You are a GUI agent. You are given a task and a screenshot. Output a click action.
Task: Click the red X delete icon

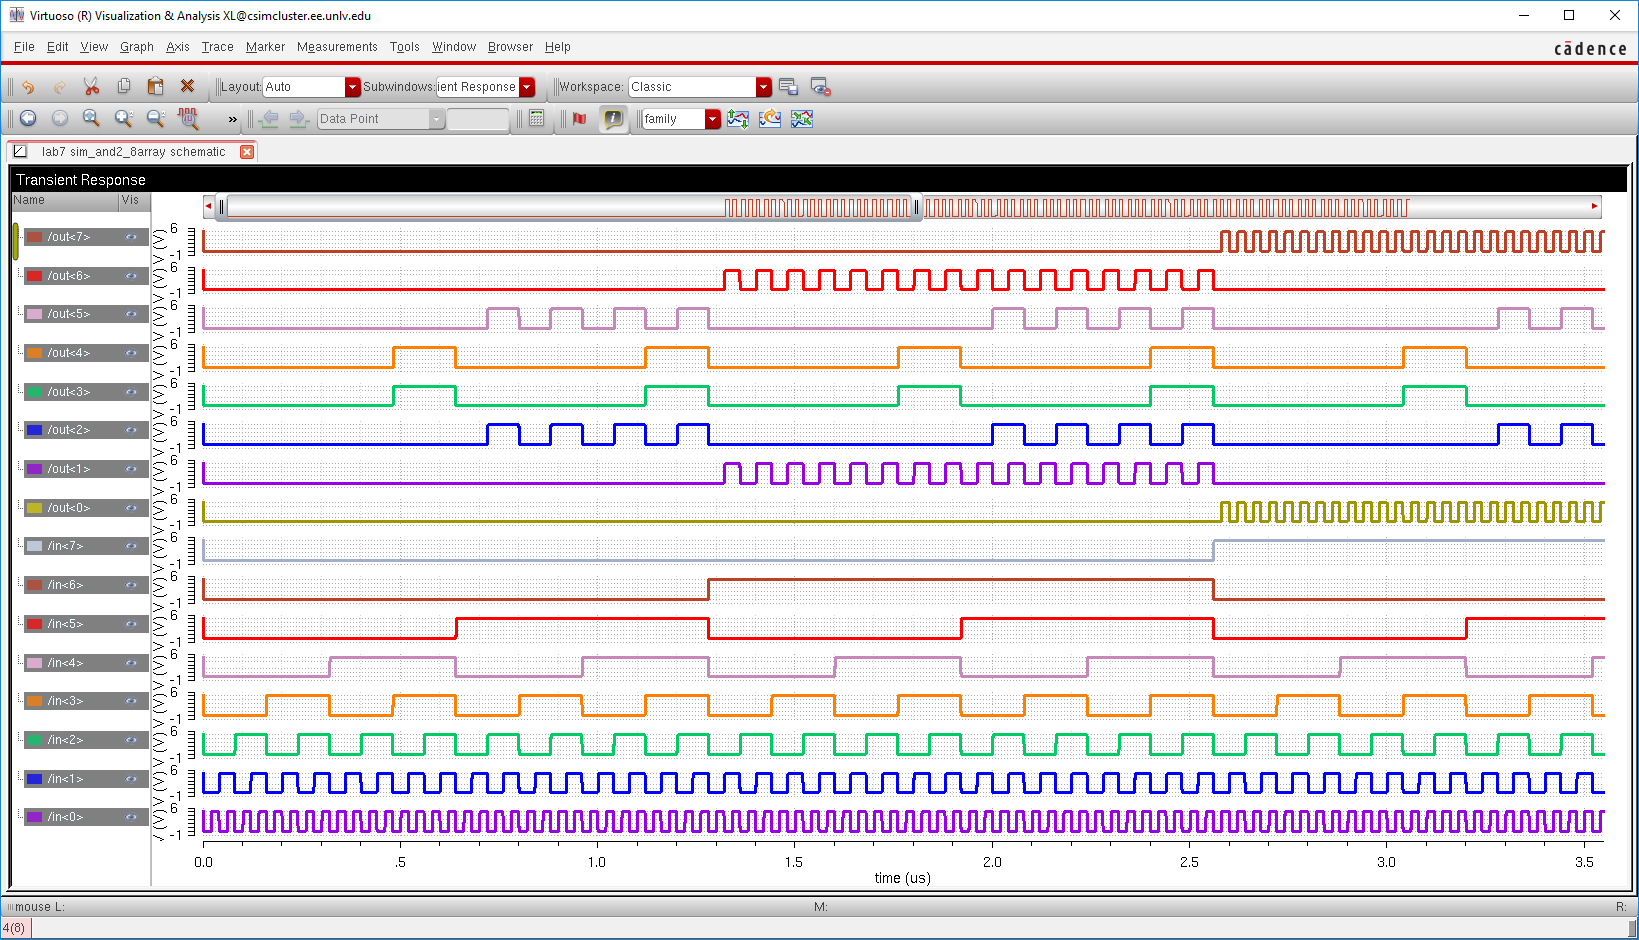187,87
